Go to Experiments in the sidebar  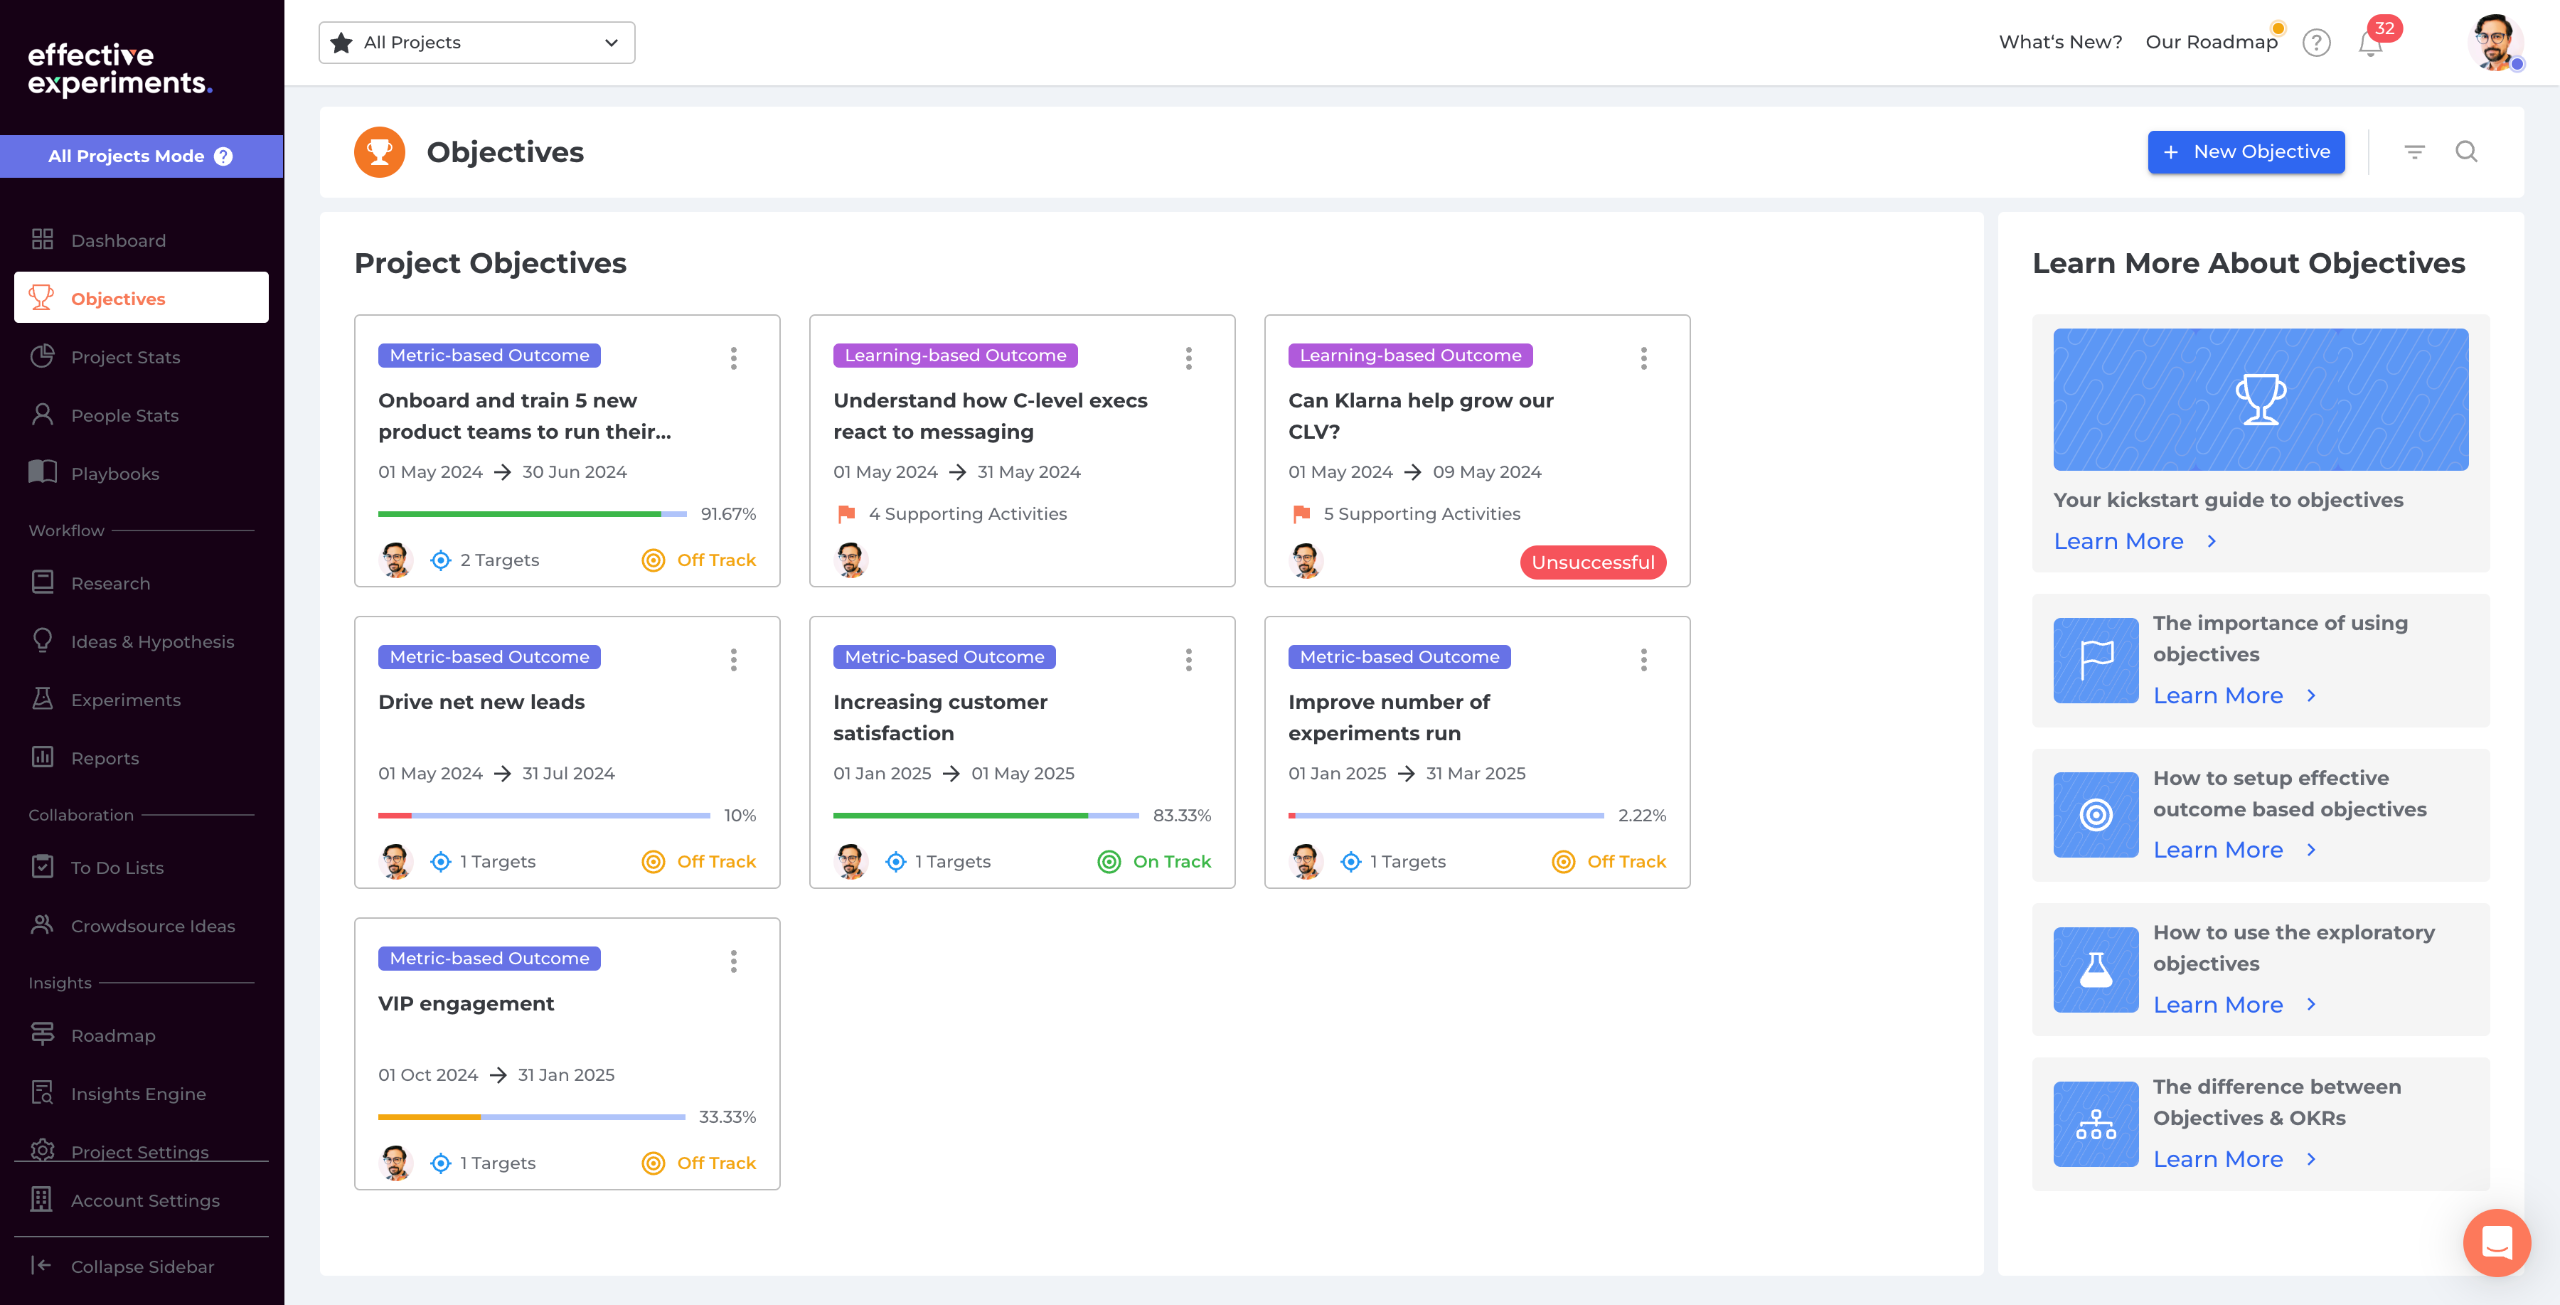coord(125,700)
